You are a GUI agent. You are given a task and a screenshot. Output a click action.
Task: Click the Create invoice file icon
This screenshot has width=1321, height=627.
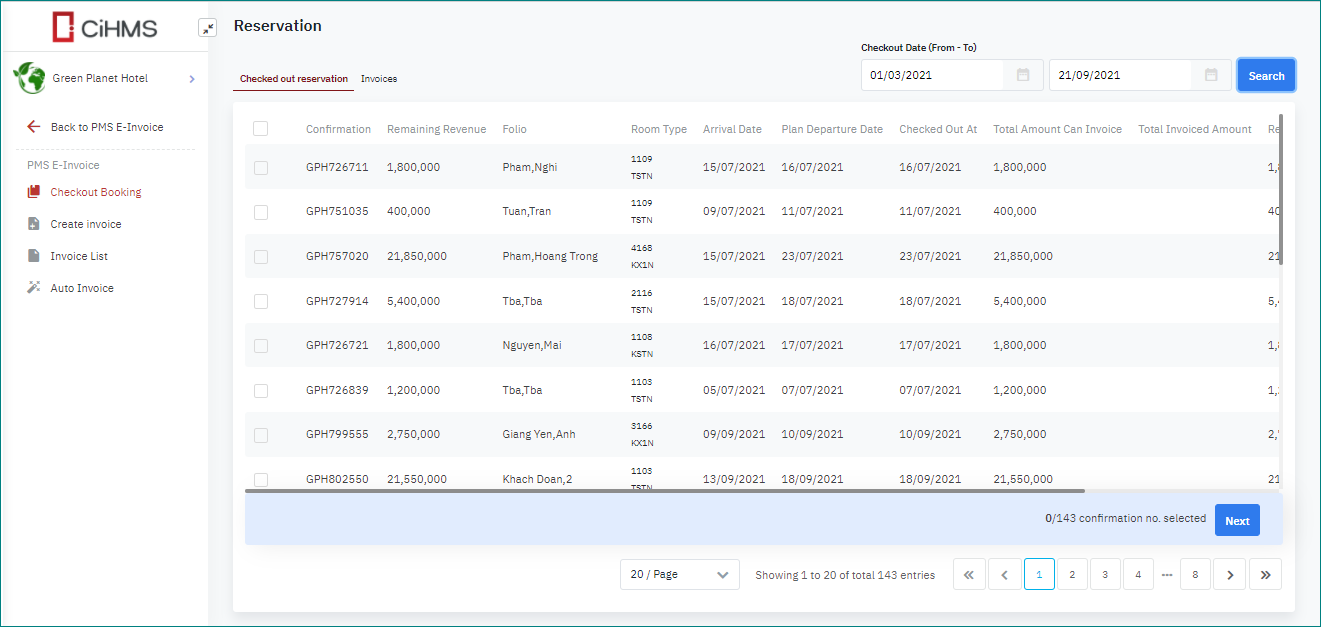point(34,224)
